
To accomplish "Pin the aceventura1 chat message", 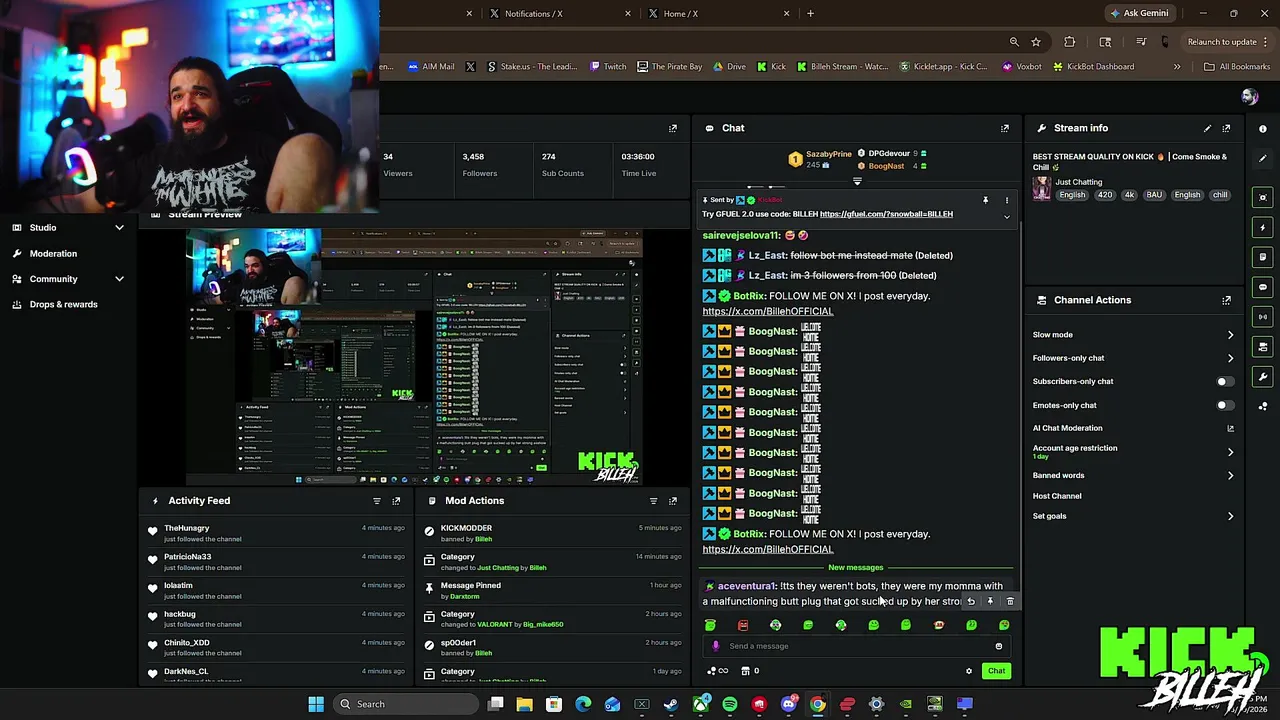I will click(990, 601).
